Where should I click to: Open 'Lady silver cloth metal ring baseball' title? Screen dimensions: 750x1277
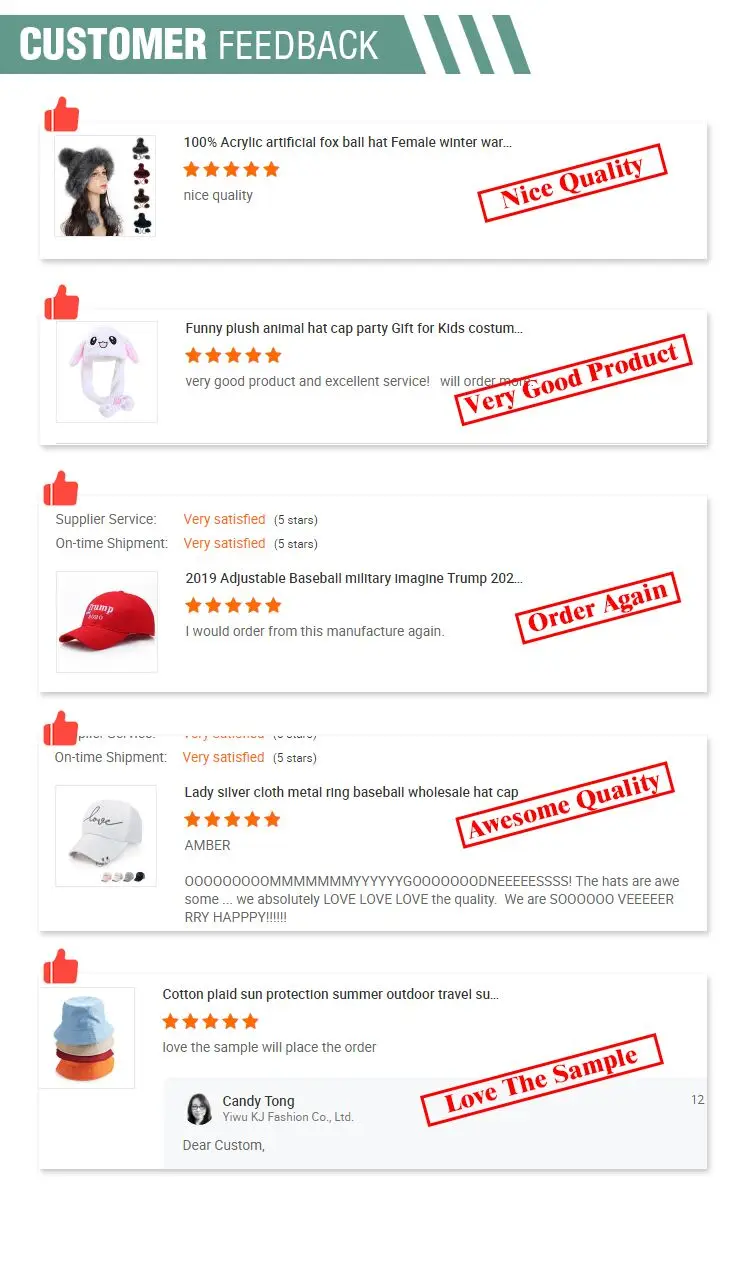tap(351, 793)
